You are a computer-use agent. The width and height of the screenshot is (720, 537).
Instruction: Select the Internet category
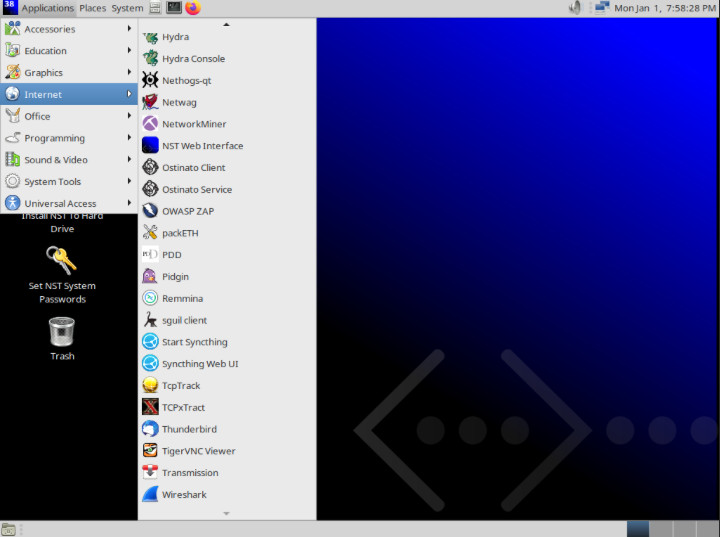(69, 94)
